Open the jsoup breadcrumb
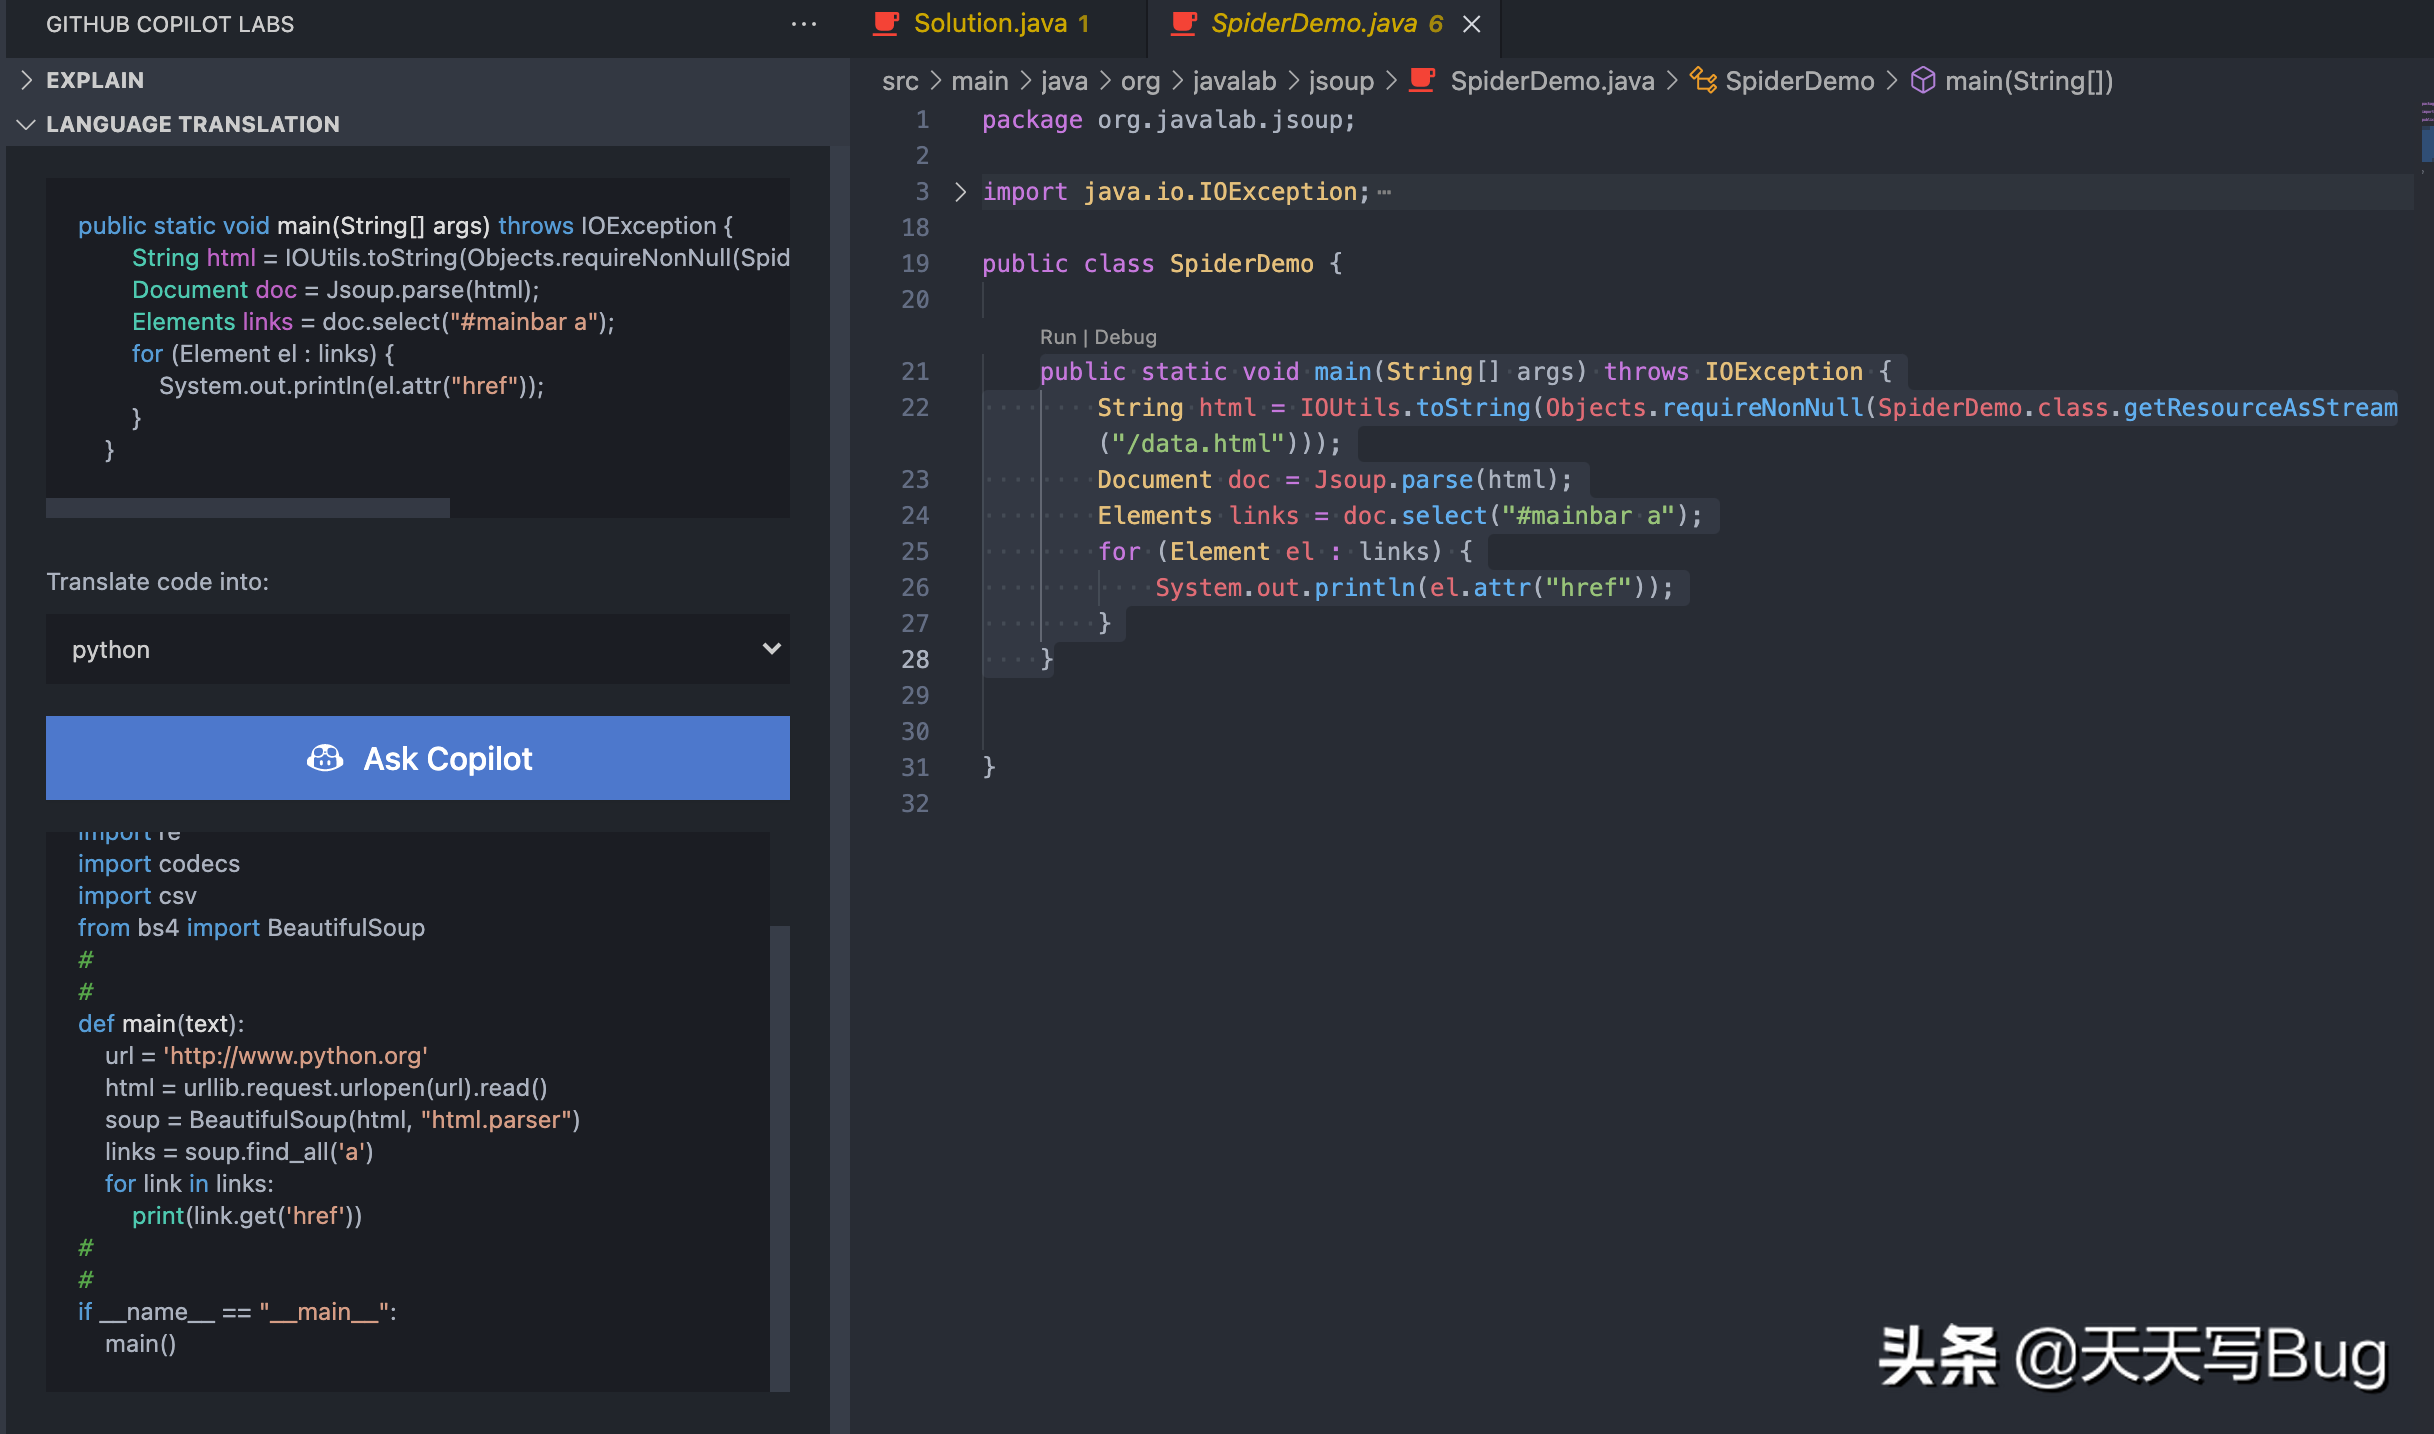Screen dimensions: 2434x1434 (1342, 81)
